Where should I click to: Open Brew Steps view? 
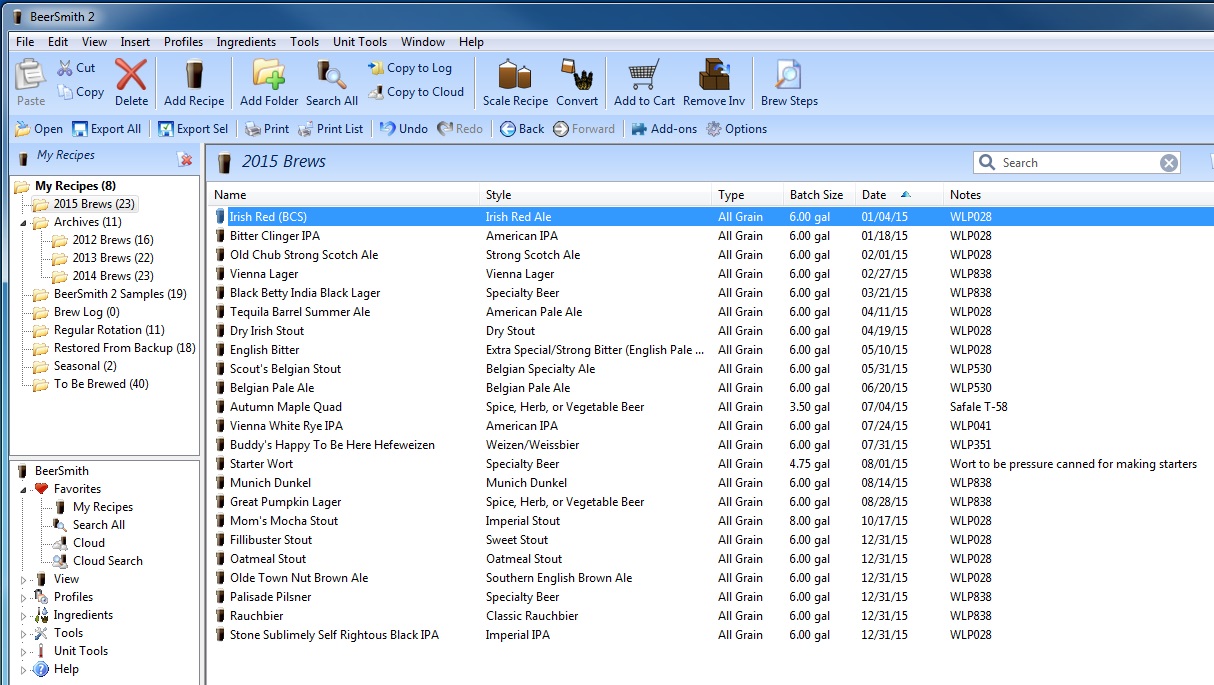[x=789, y=82]
